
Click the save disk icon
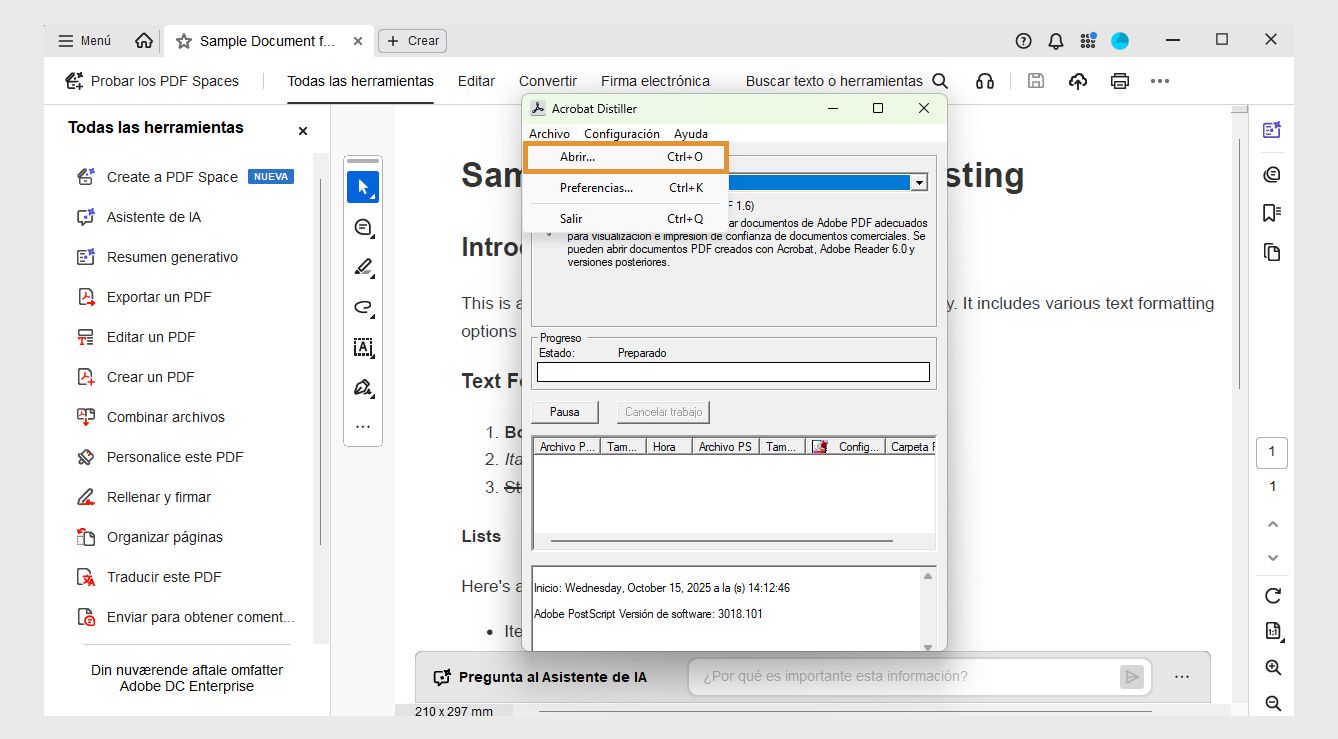(1036, 81)
